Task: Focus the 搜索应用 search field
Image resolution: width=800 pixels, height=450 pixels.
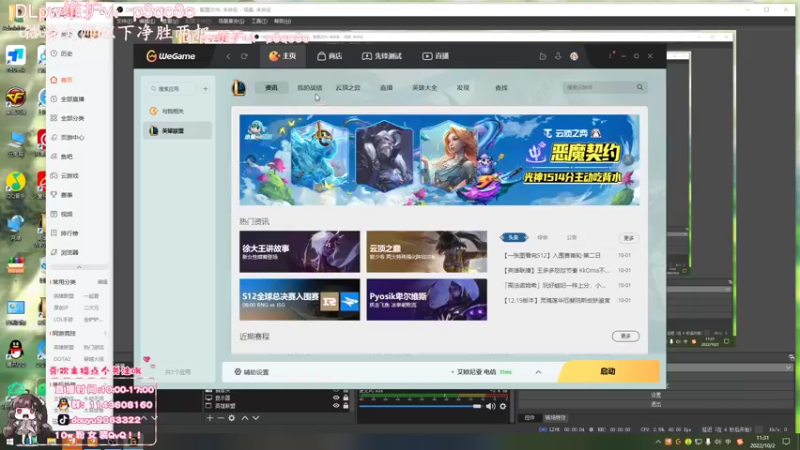Action: (x=171, y=89)
